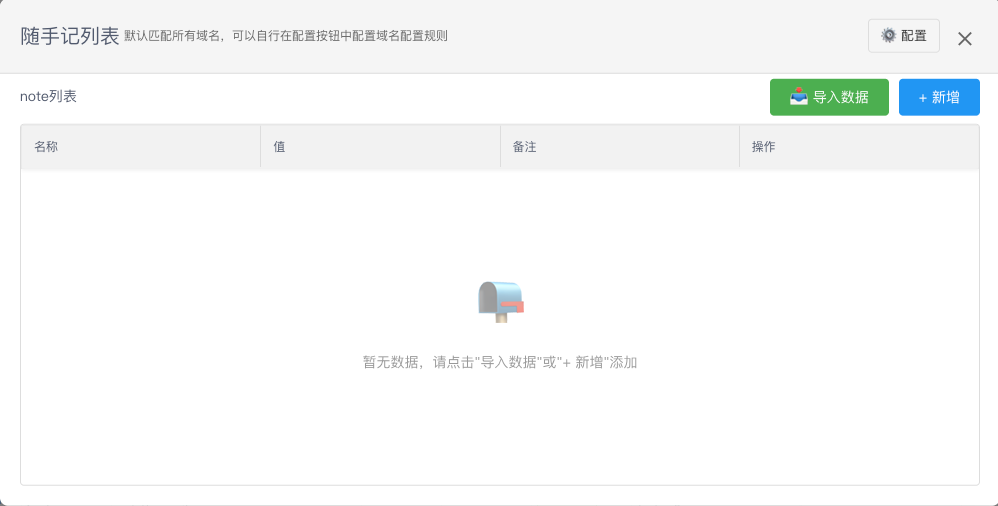This screenshot has height=506, width=998.
Task: Click the divider between 值 and 备注 headers
Action: pos(500,147)
